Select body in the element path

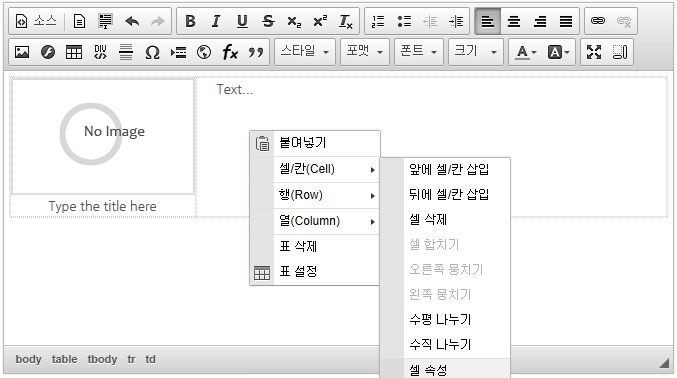point(28,359)
